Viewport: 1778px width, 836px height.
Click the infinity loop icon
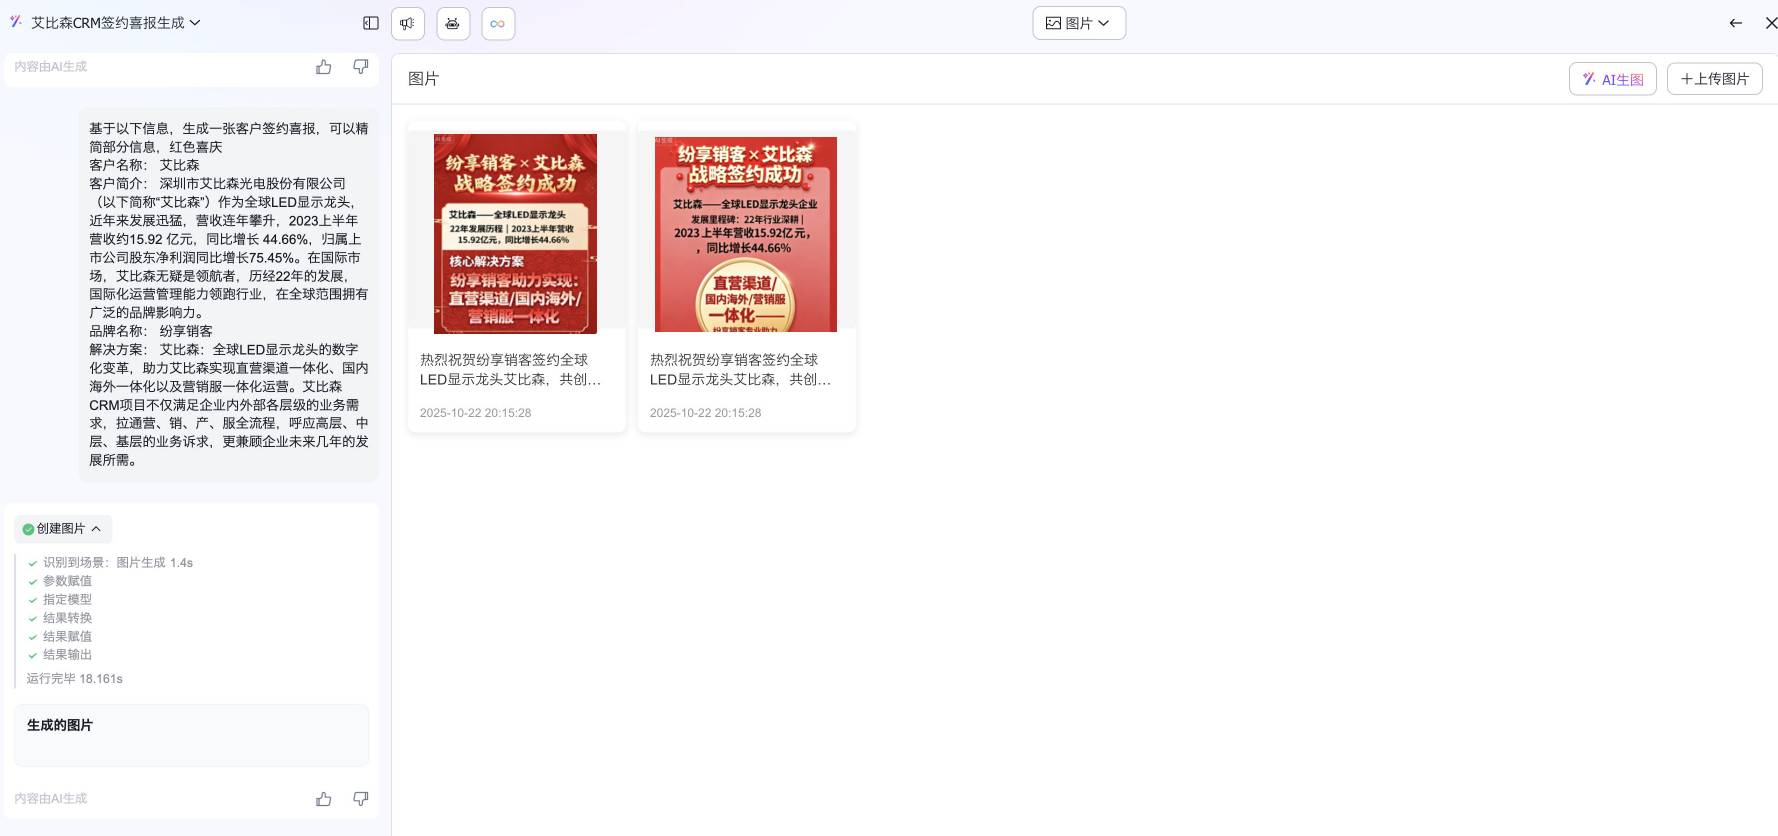(x=498, y=23)
